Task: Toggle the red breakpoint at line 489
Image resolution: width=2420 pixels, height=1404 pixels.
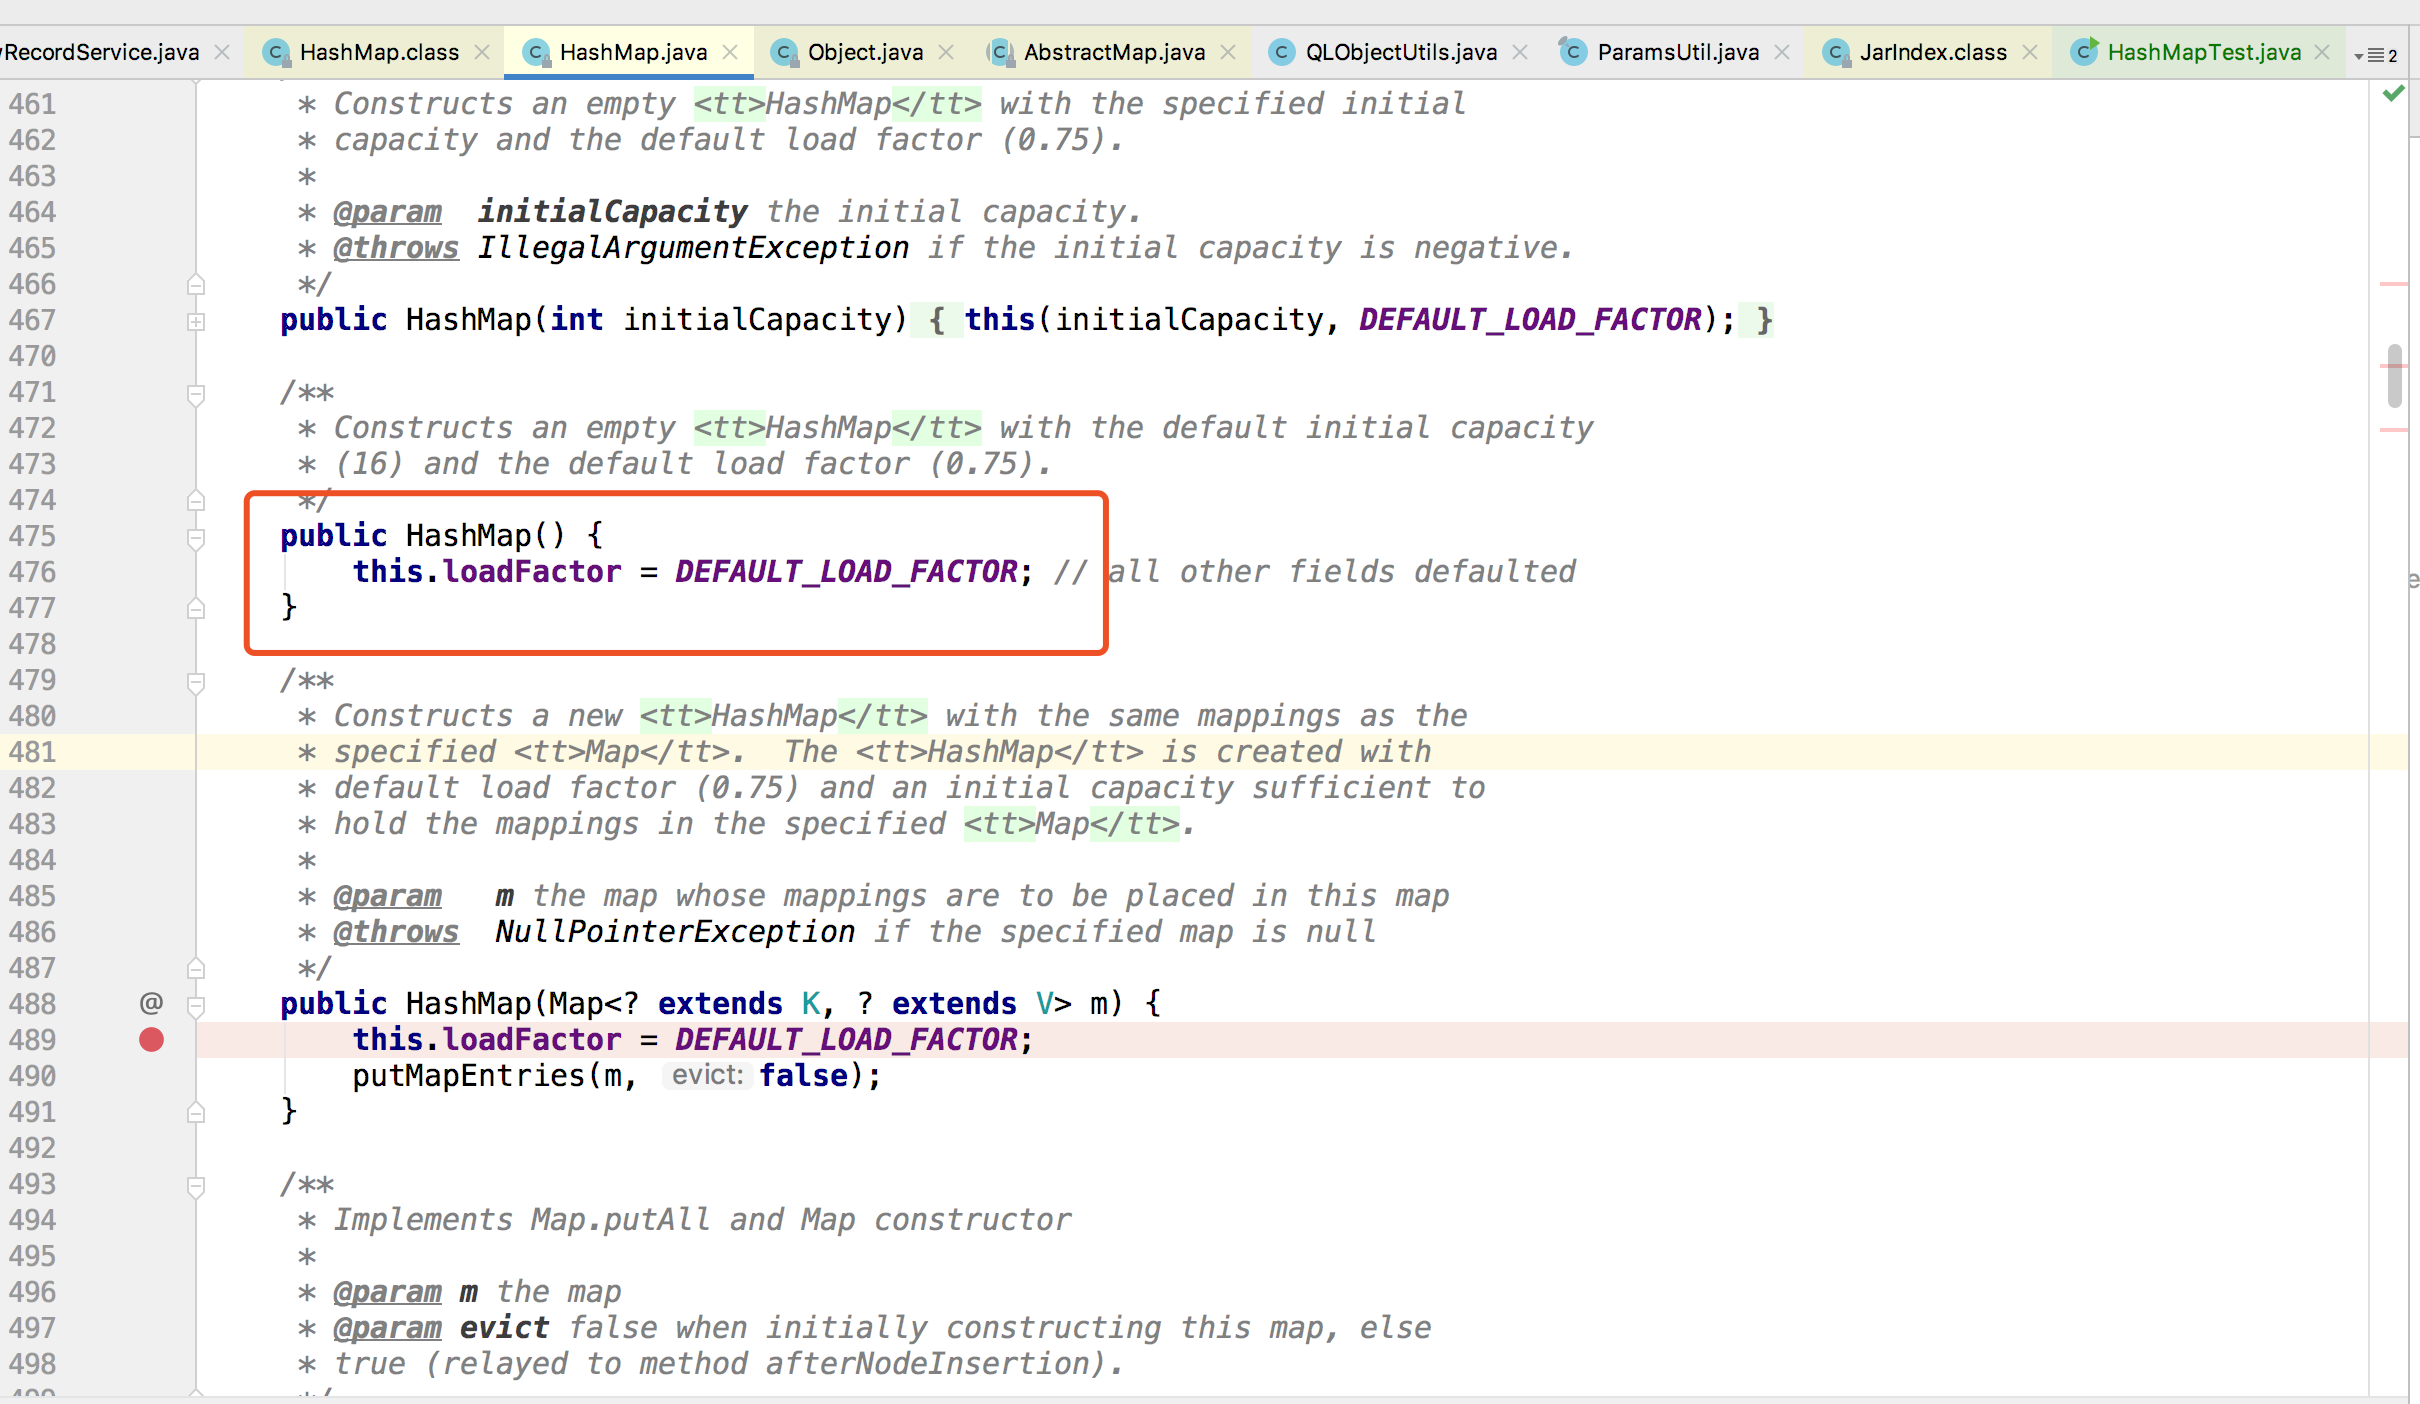Action: (151, 1040)
